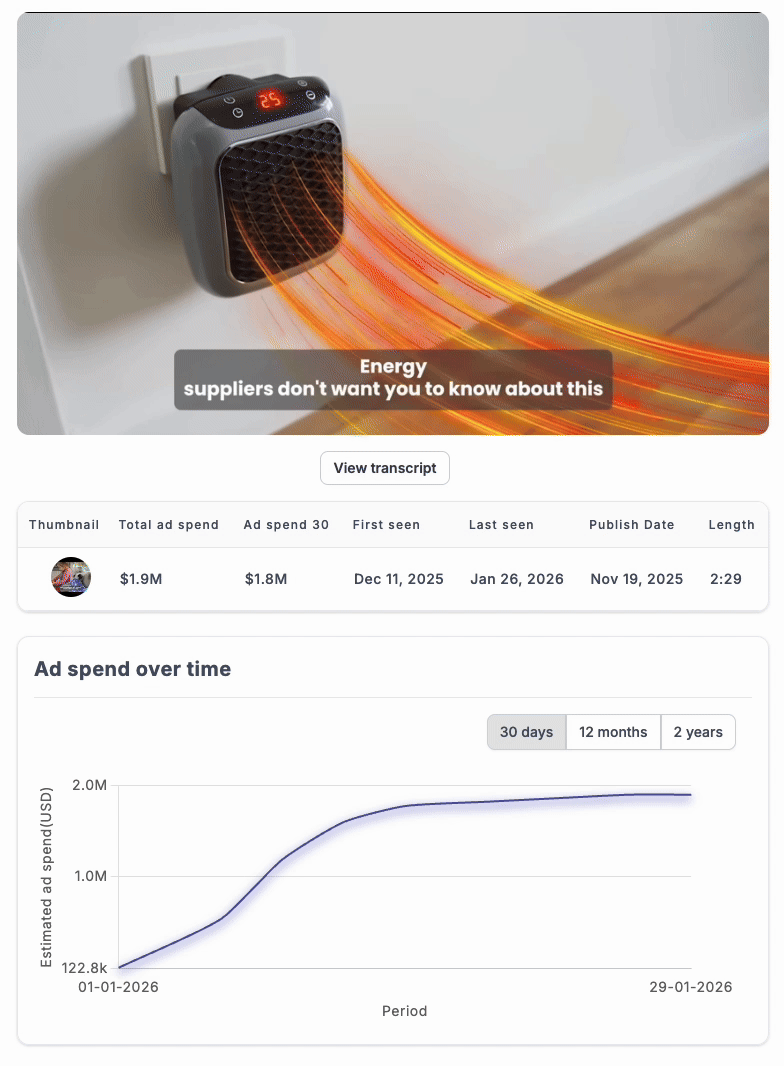Click the Last seen column header
The height and width of the screenshot is (1066, 784).
pyautogui.click(x=501, y=525)
